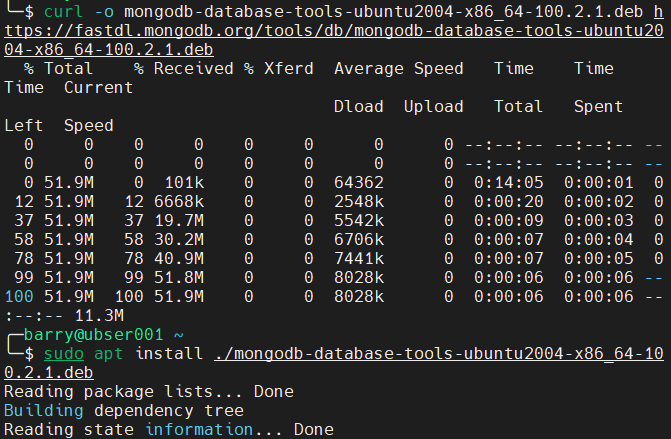Click the cyan 100 percent value
The width and height of the screenshot is (671, 439).
point(19,297)
